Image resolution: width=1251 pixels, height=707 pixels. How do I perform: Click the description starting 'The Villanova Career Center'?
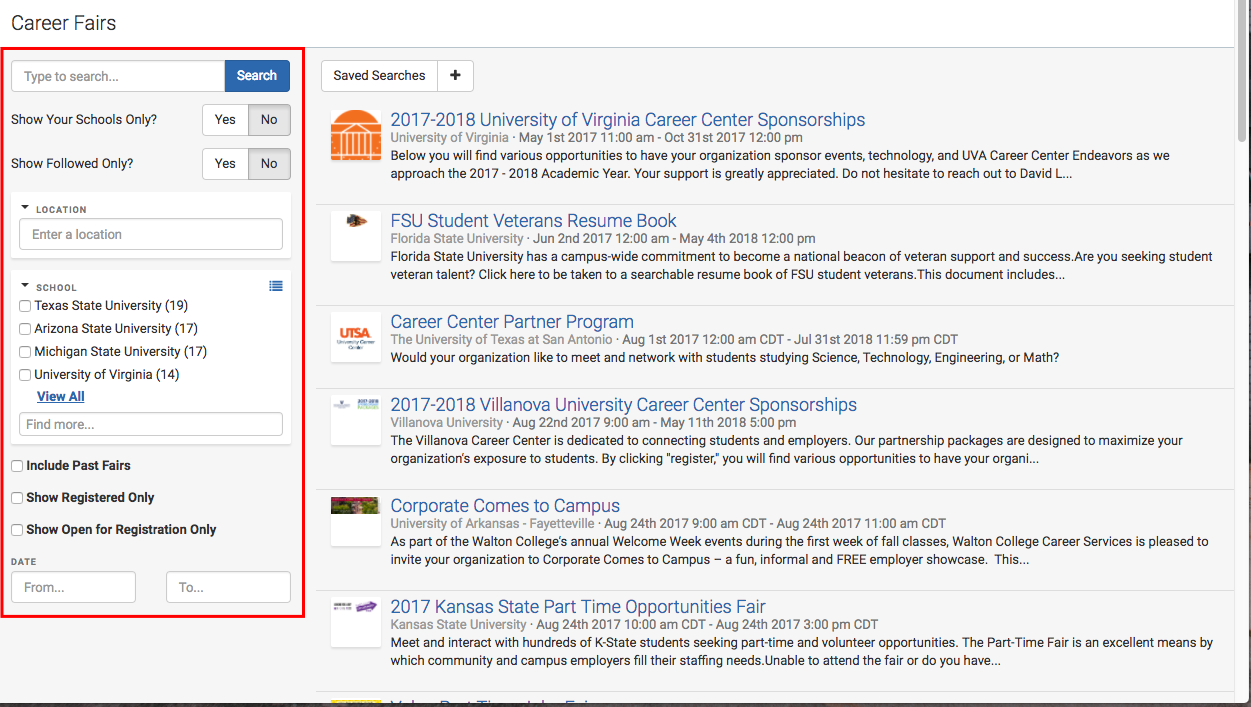pyautogui.click(x=786, y=450)
